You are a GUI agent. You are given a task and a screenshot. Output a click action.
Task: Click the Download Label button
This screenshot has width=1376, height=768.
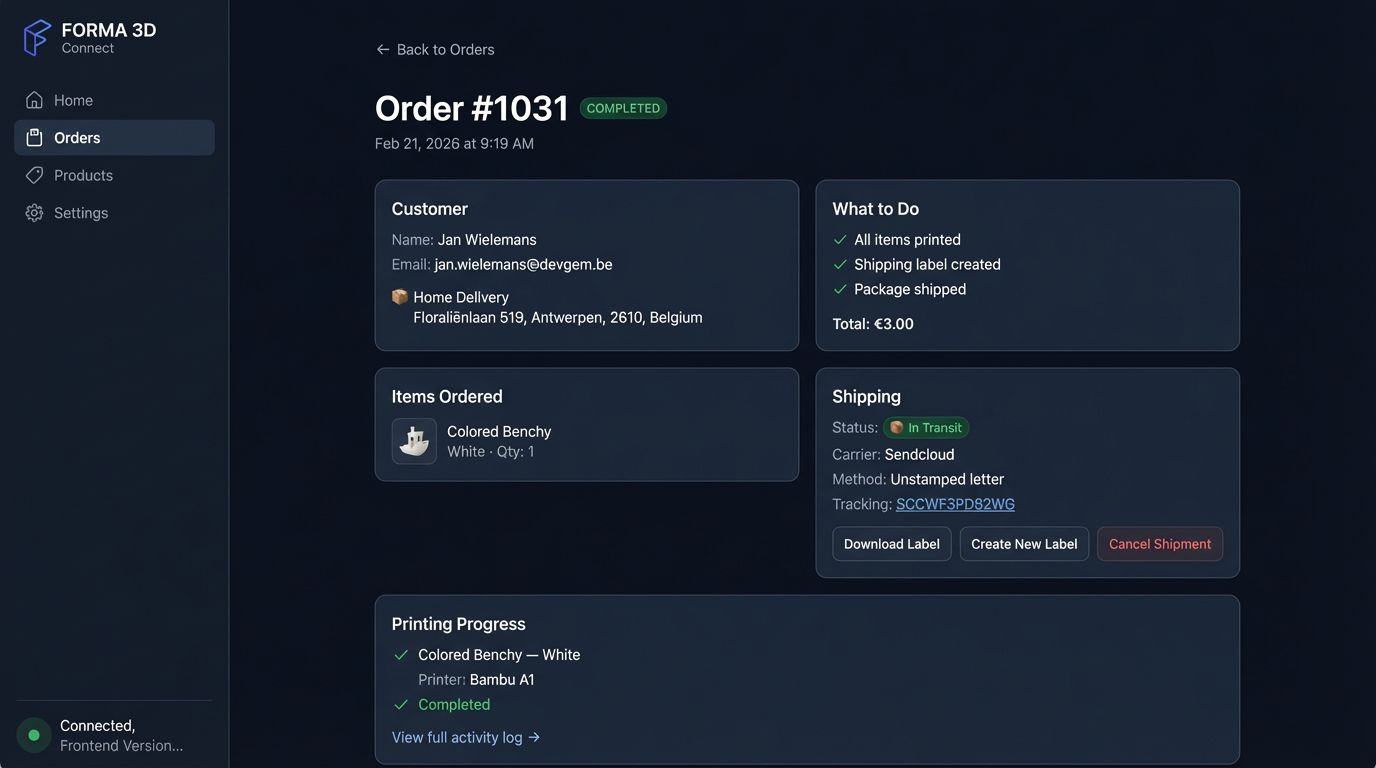coord(891,544)
